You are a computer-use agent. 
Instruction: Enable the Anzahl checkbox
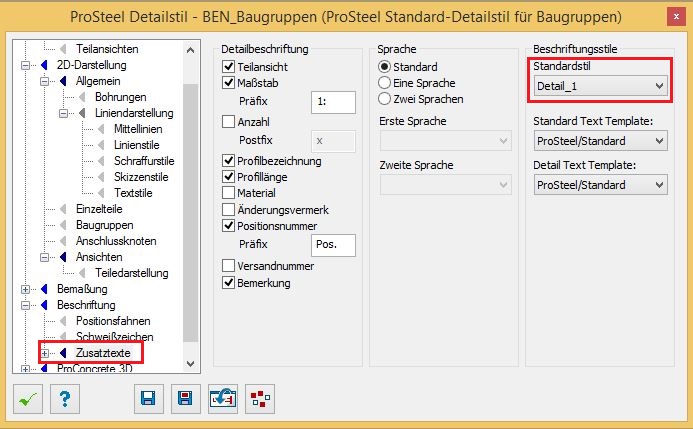click(x=228, y=121)
